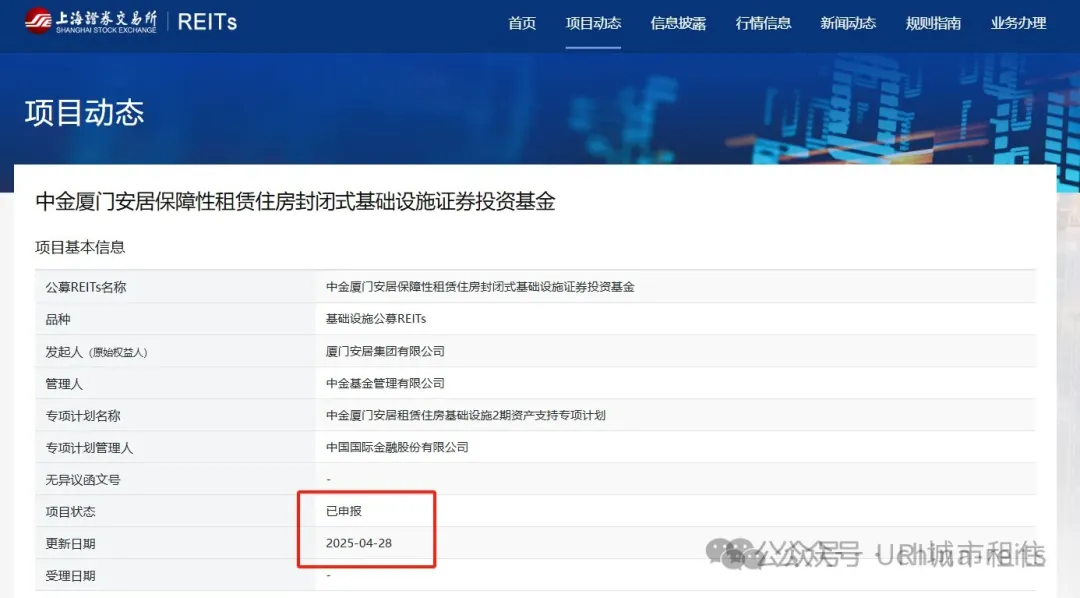
Task: Click the 发起人 (原始权益人) label
Action: tap(96, 351)
